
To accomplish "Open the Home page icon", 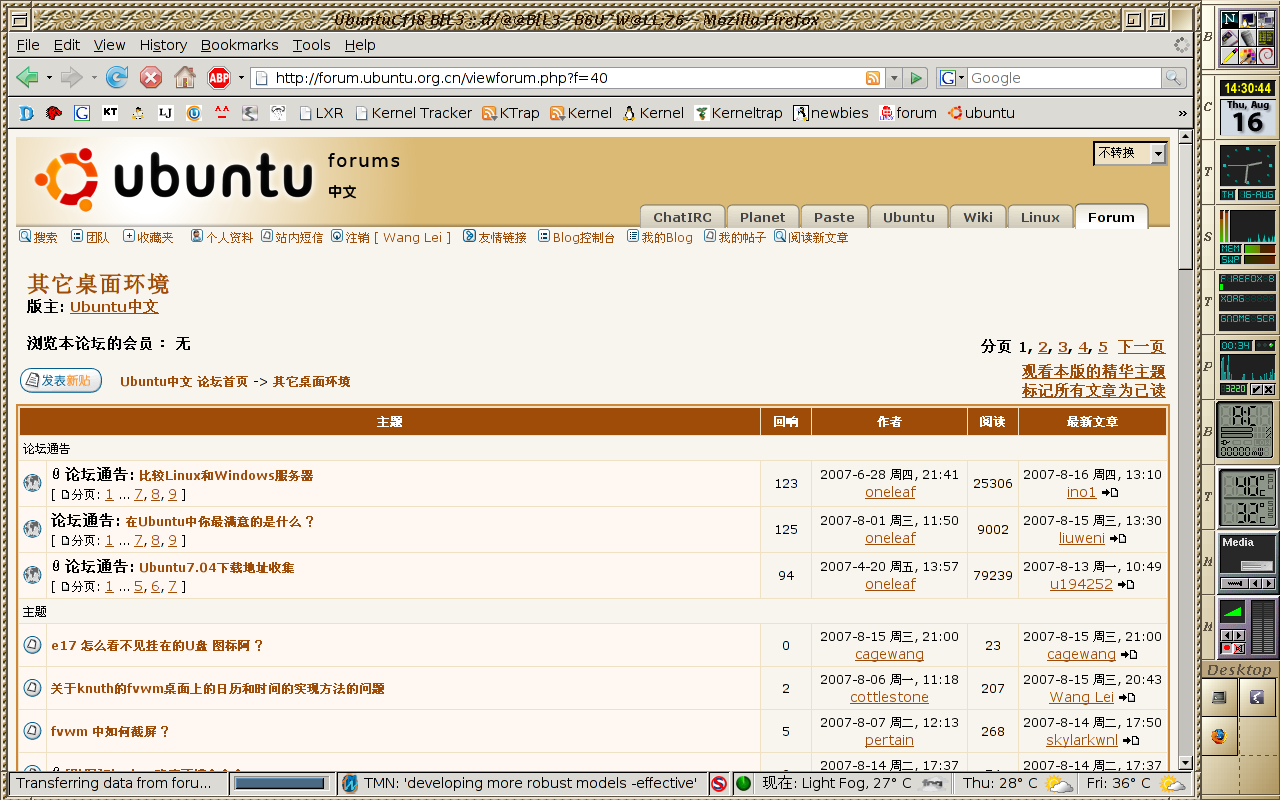I will pos(185,77).
